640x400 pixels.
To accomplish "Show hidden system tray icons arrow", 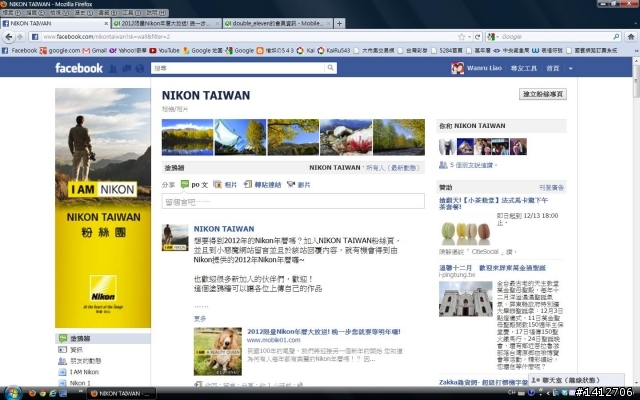I will (x=548, y=393).
